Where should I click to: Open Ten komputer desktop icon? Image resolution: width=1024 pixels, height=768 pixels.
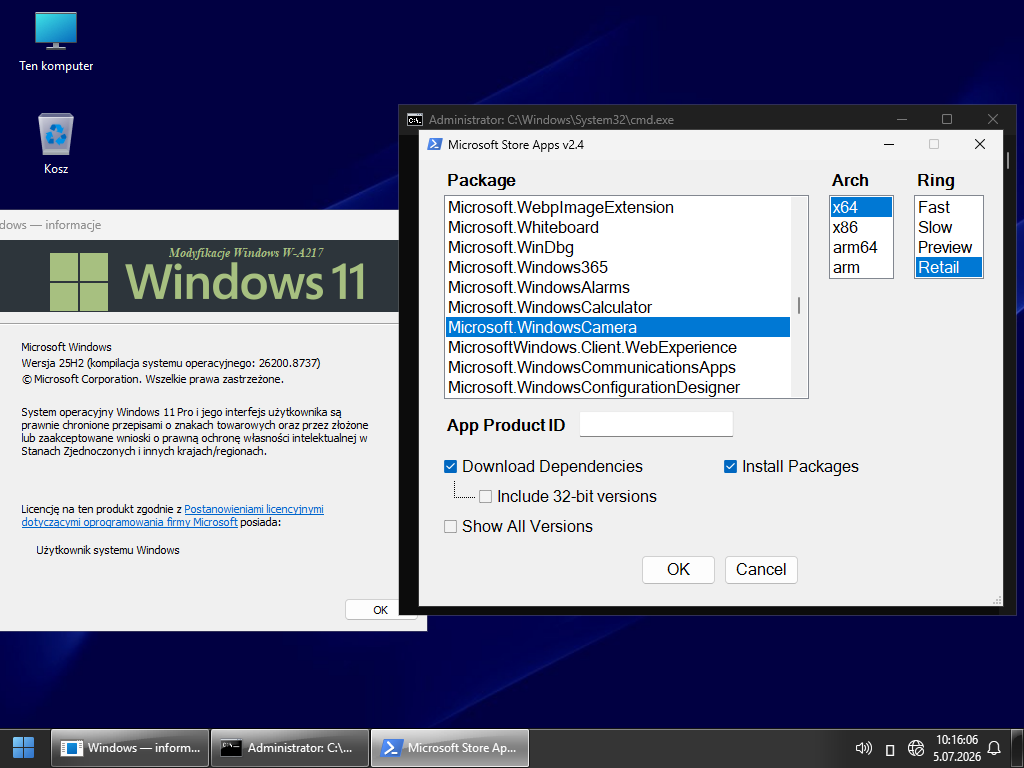pyautogui.click(x=56, y=42)
